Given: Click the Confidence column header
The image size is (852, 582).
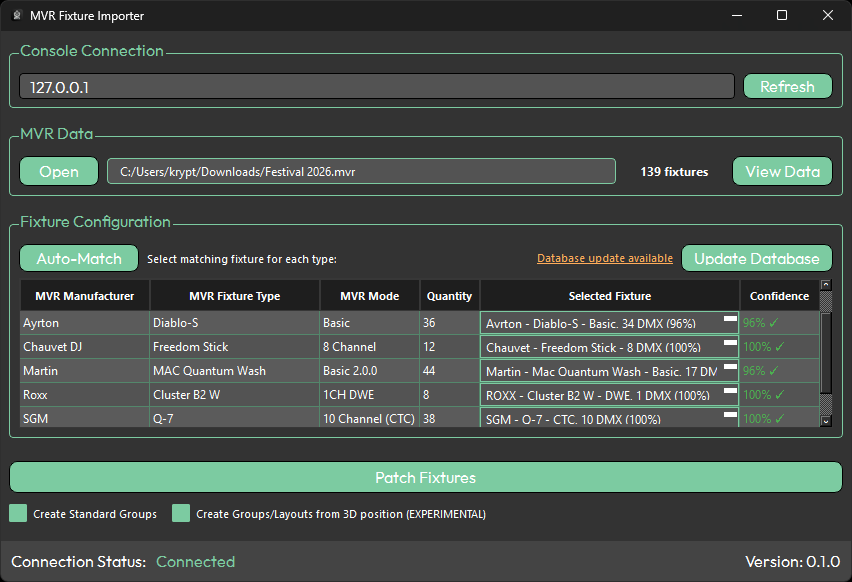Looking at the screenshot, I should pos(779,296).
